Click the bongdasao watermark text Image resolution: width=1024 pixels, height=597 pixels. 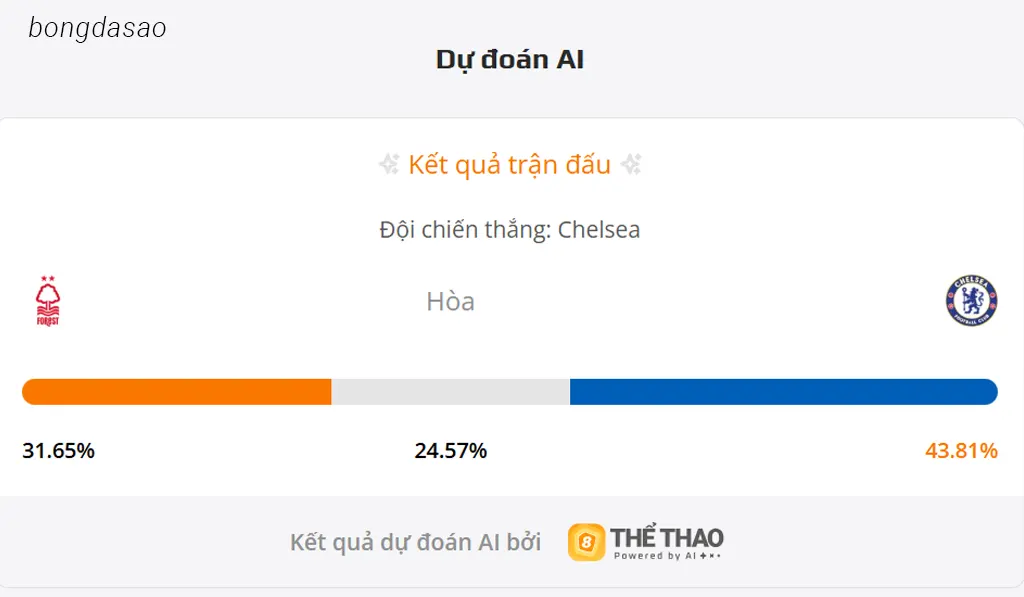(97, 29)
